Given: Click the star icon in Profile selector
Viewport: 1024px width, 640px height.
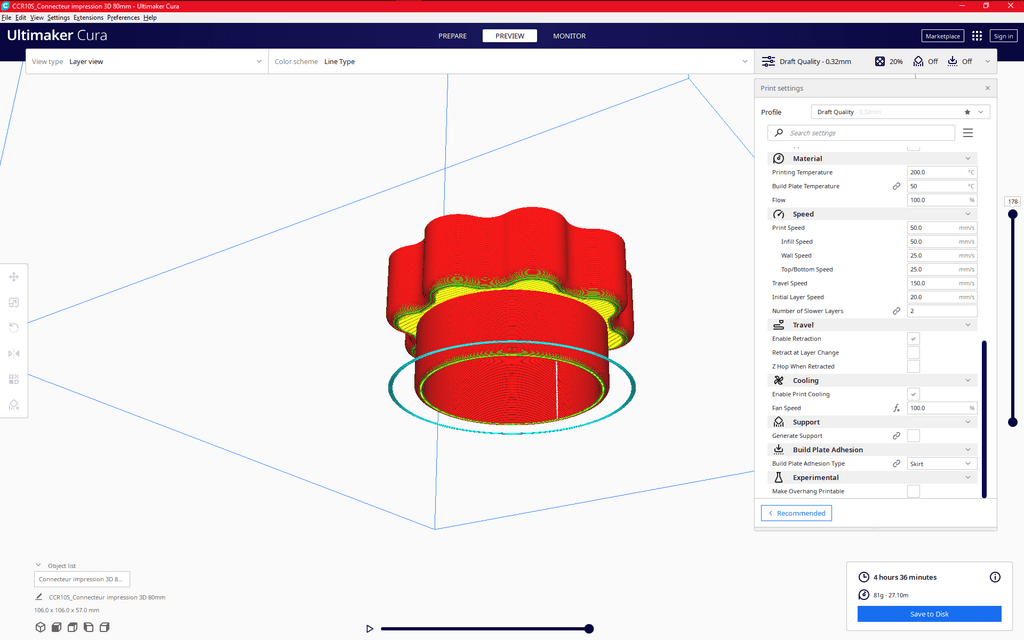Looking at the screenshot, I should pyautogui.click(x=967, y=112).
